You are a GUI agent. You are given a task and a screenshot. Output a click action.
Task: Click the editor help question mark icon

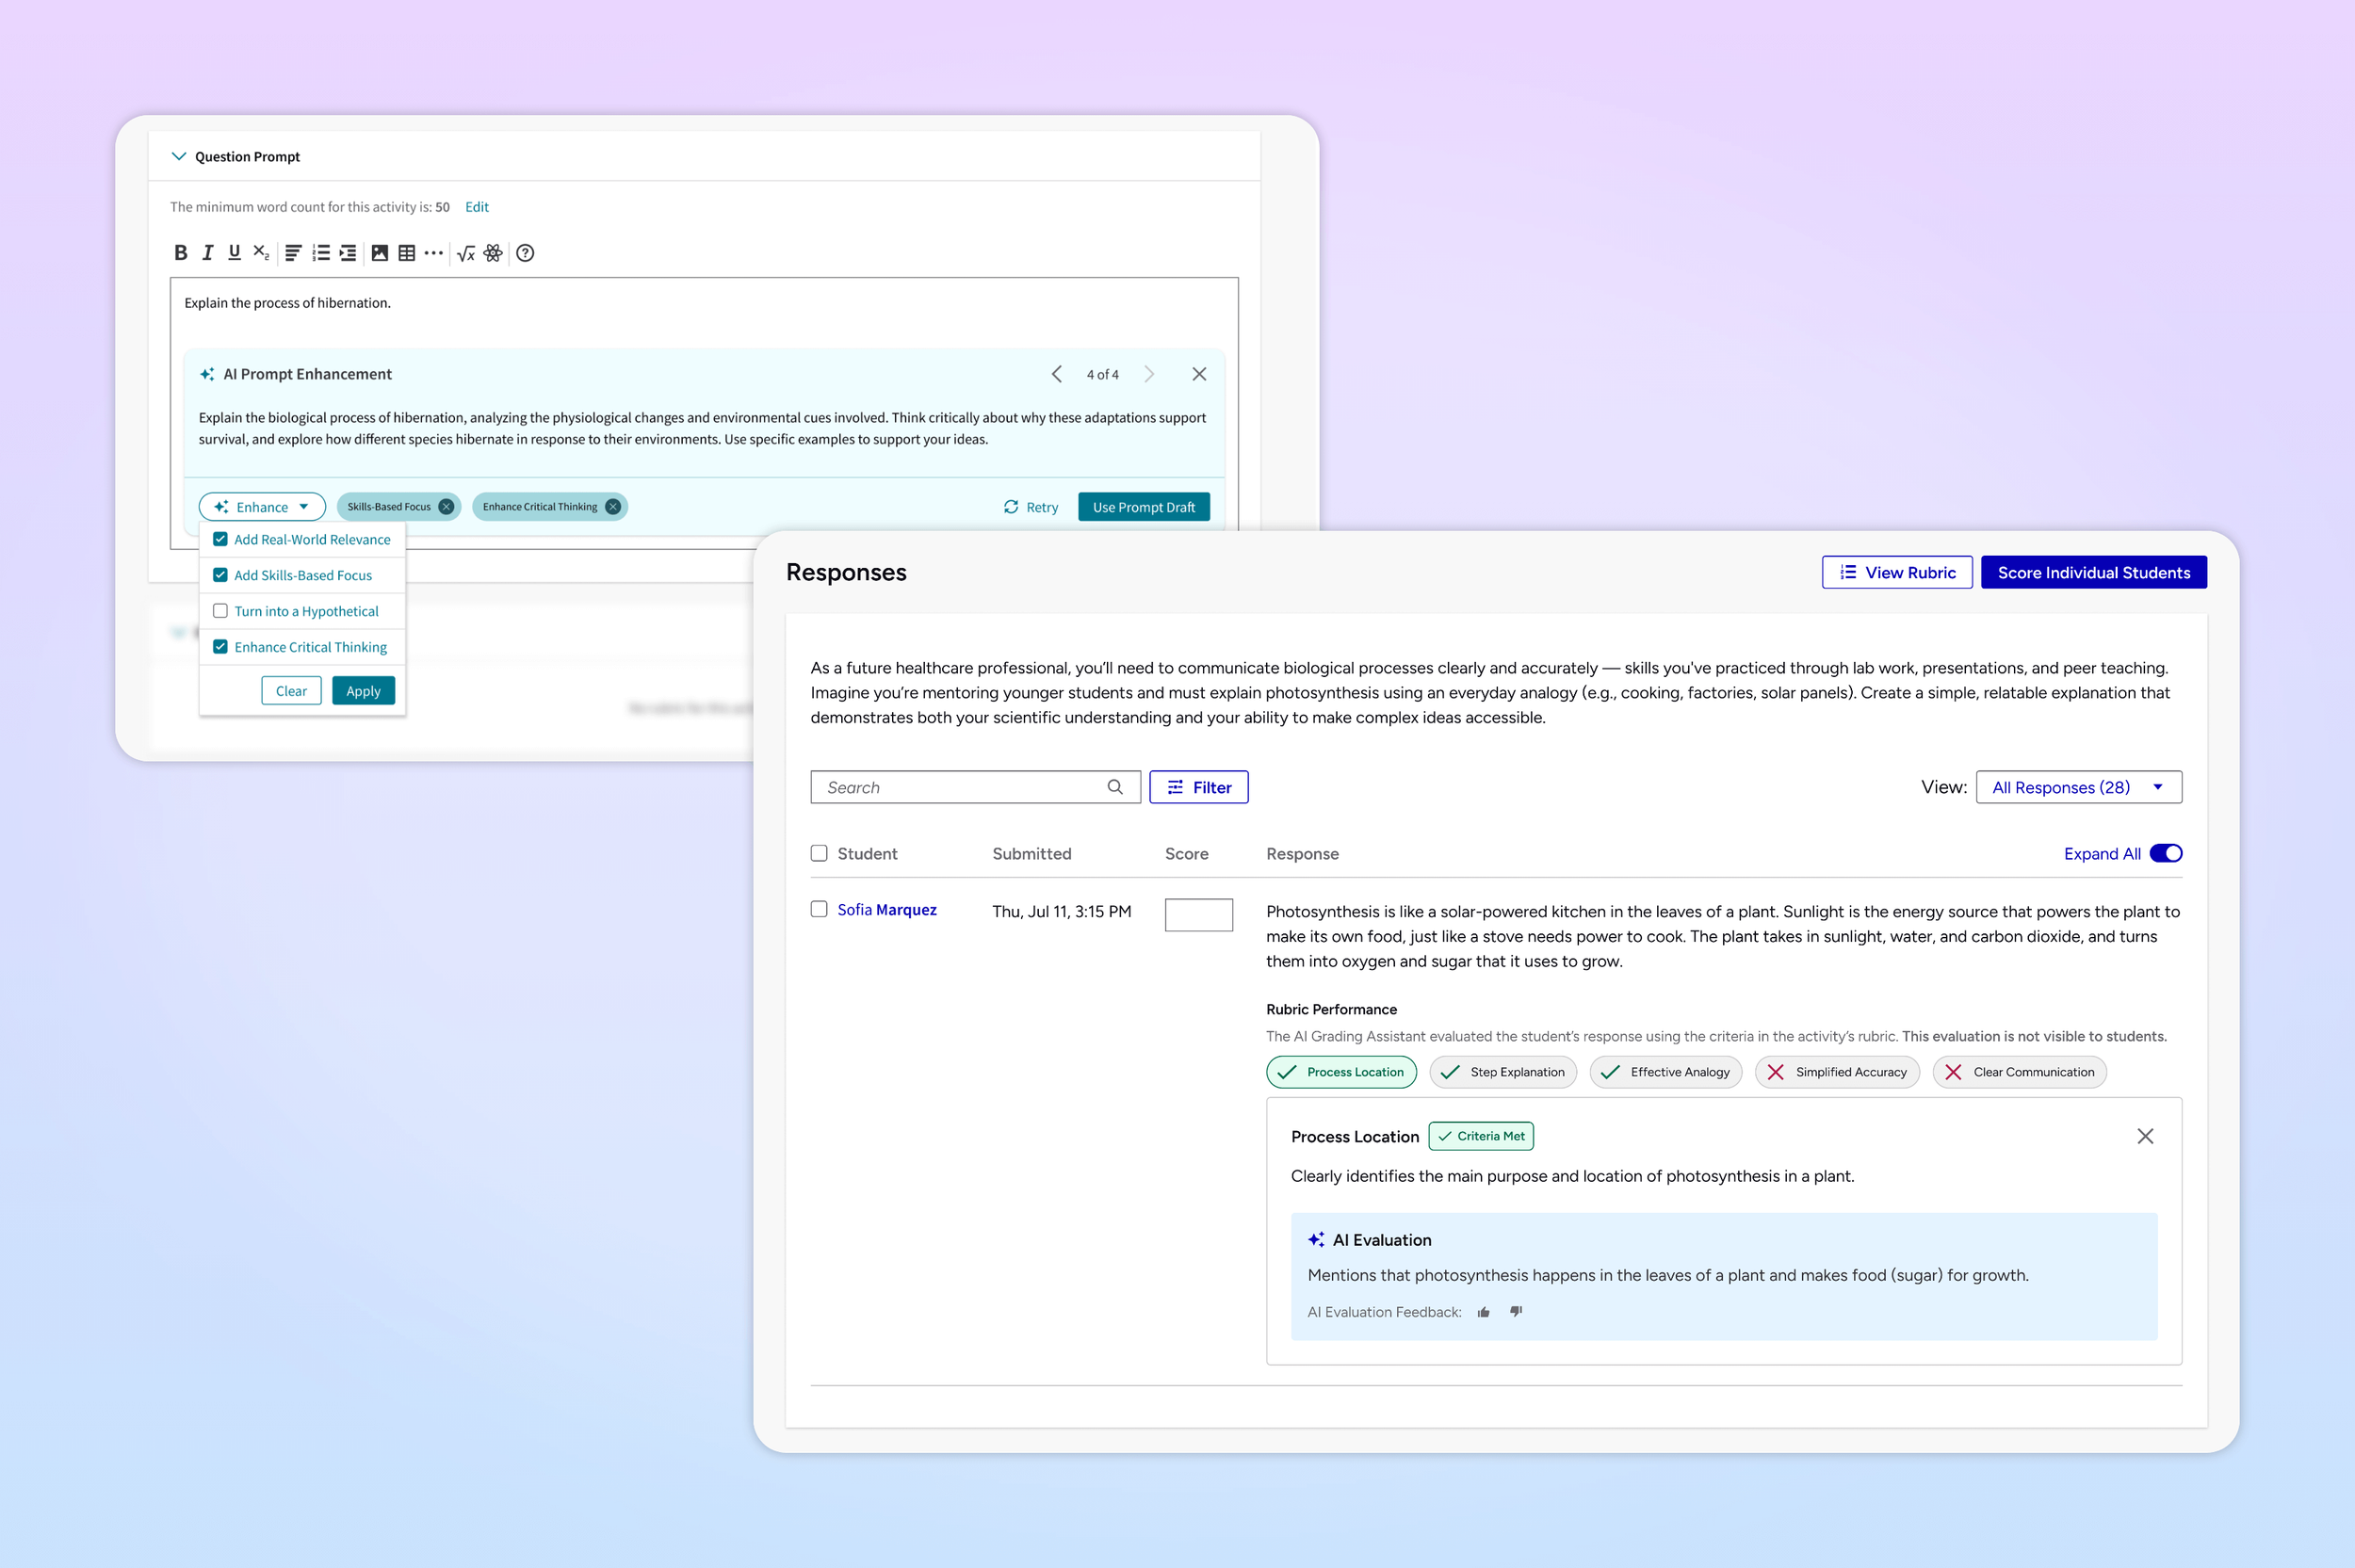tap(525, 253)
